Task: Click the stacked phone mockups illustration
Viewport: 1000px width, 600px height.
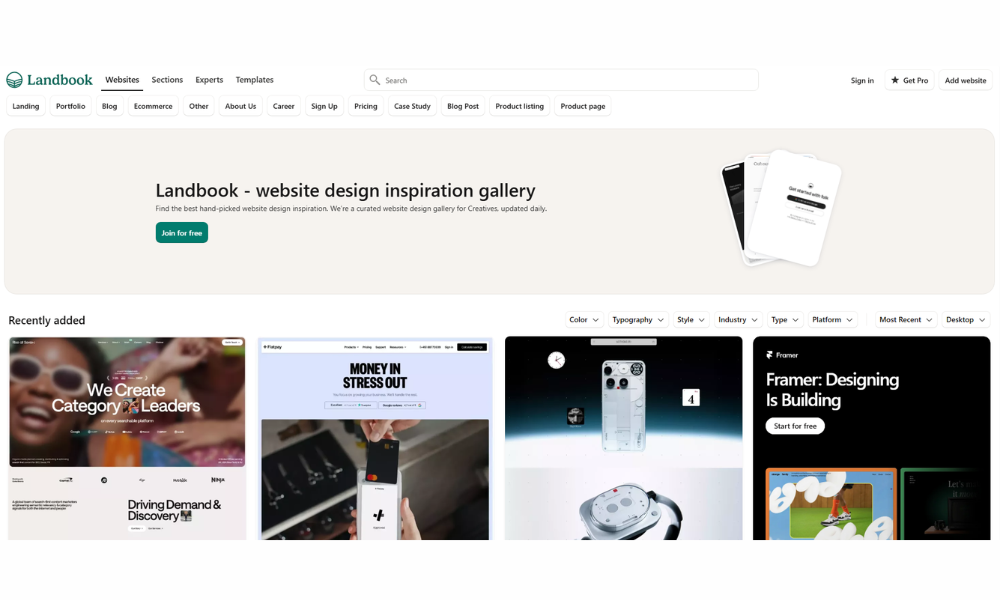Action: [781, 208]
